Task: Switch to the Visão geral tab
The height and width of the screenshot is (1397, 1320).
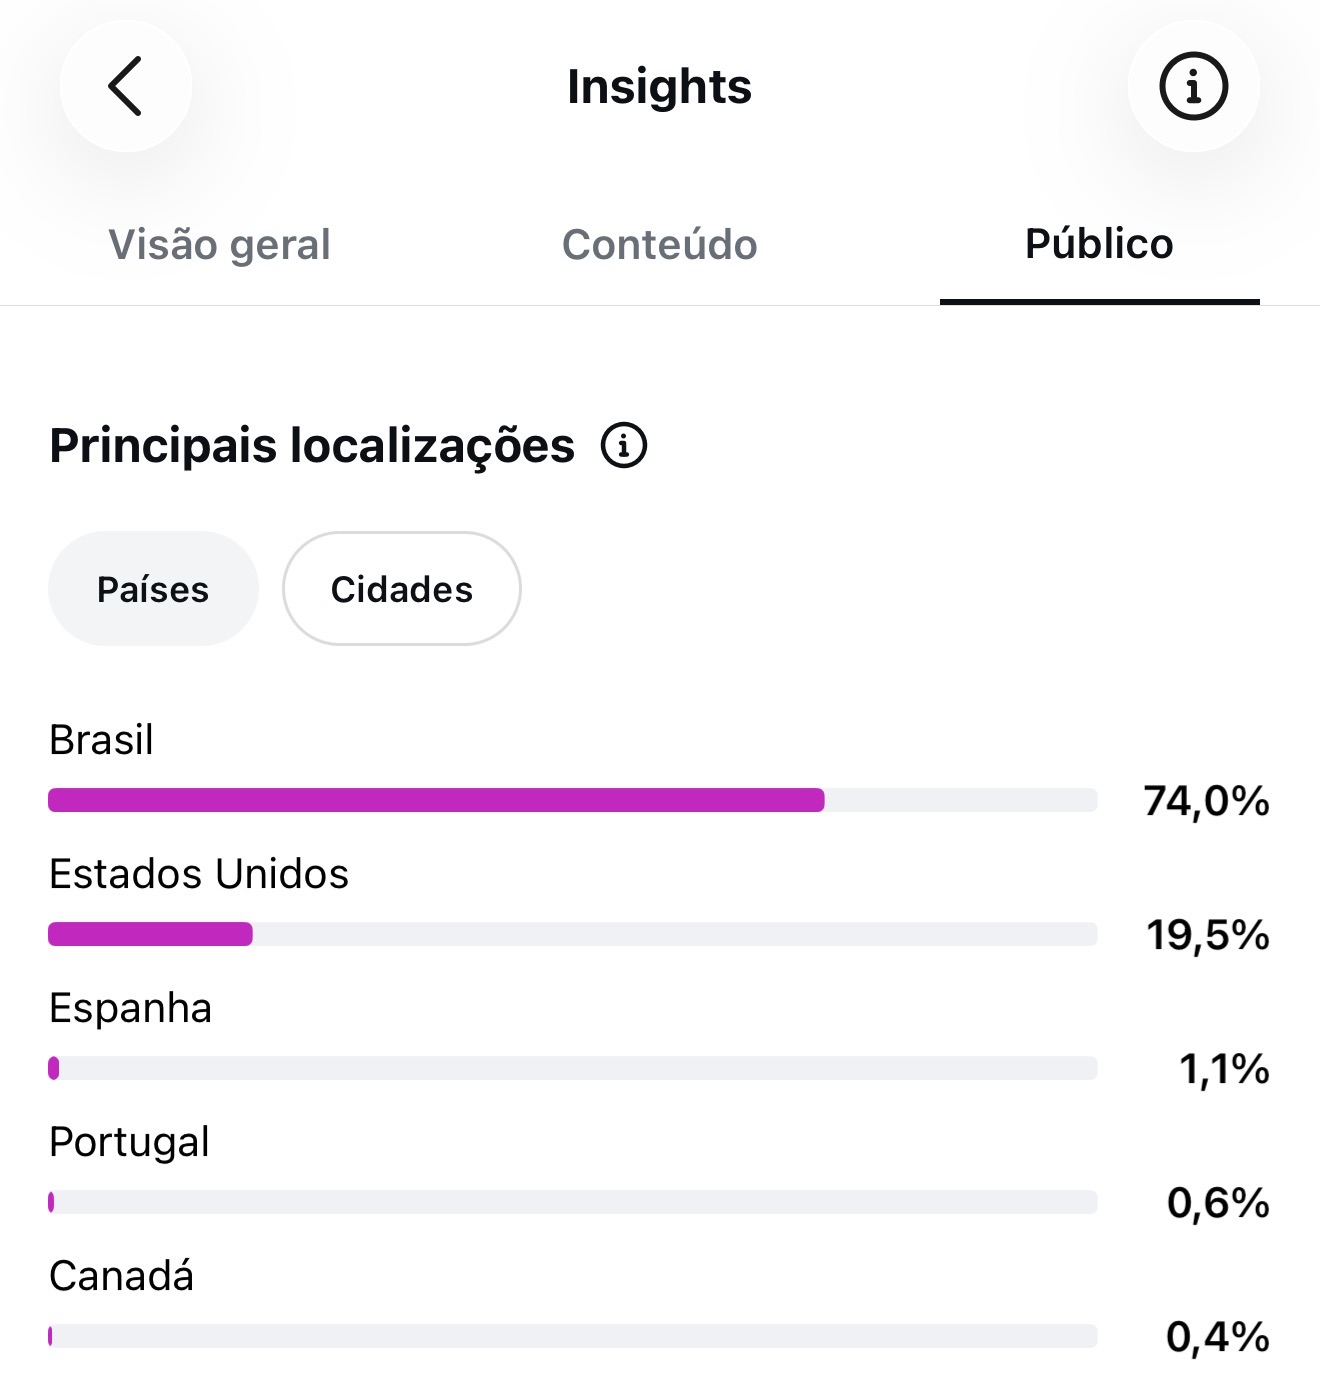Action: 219,244
